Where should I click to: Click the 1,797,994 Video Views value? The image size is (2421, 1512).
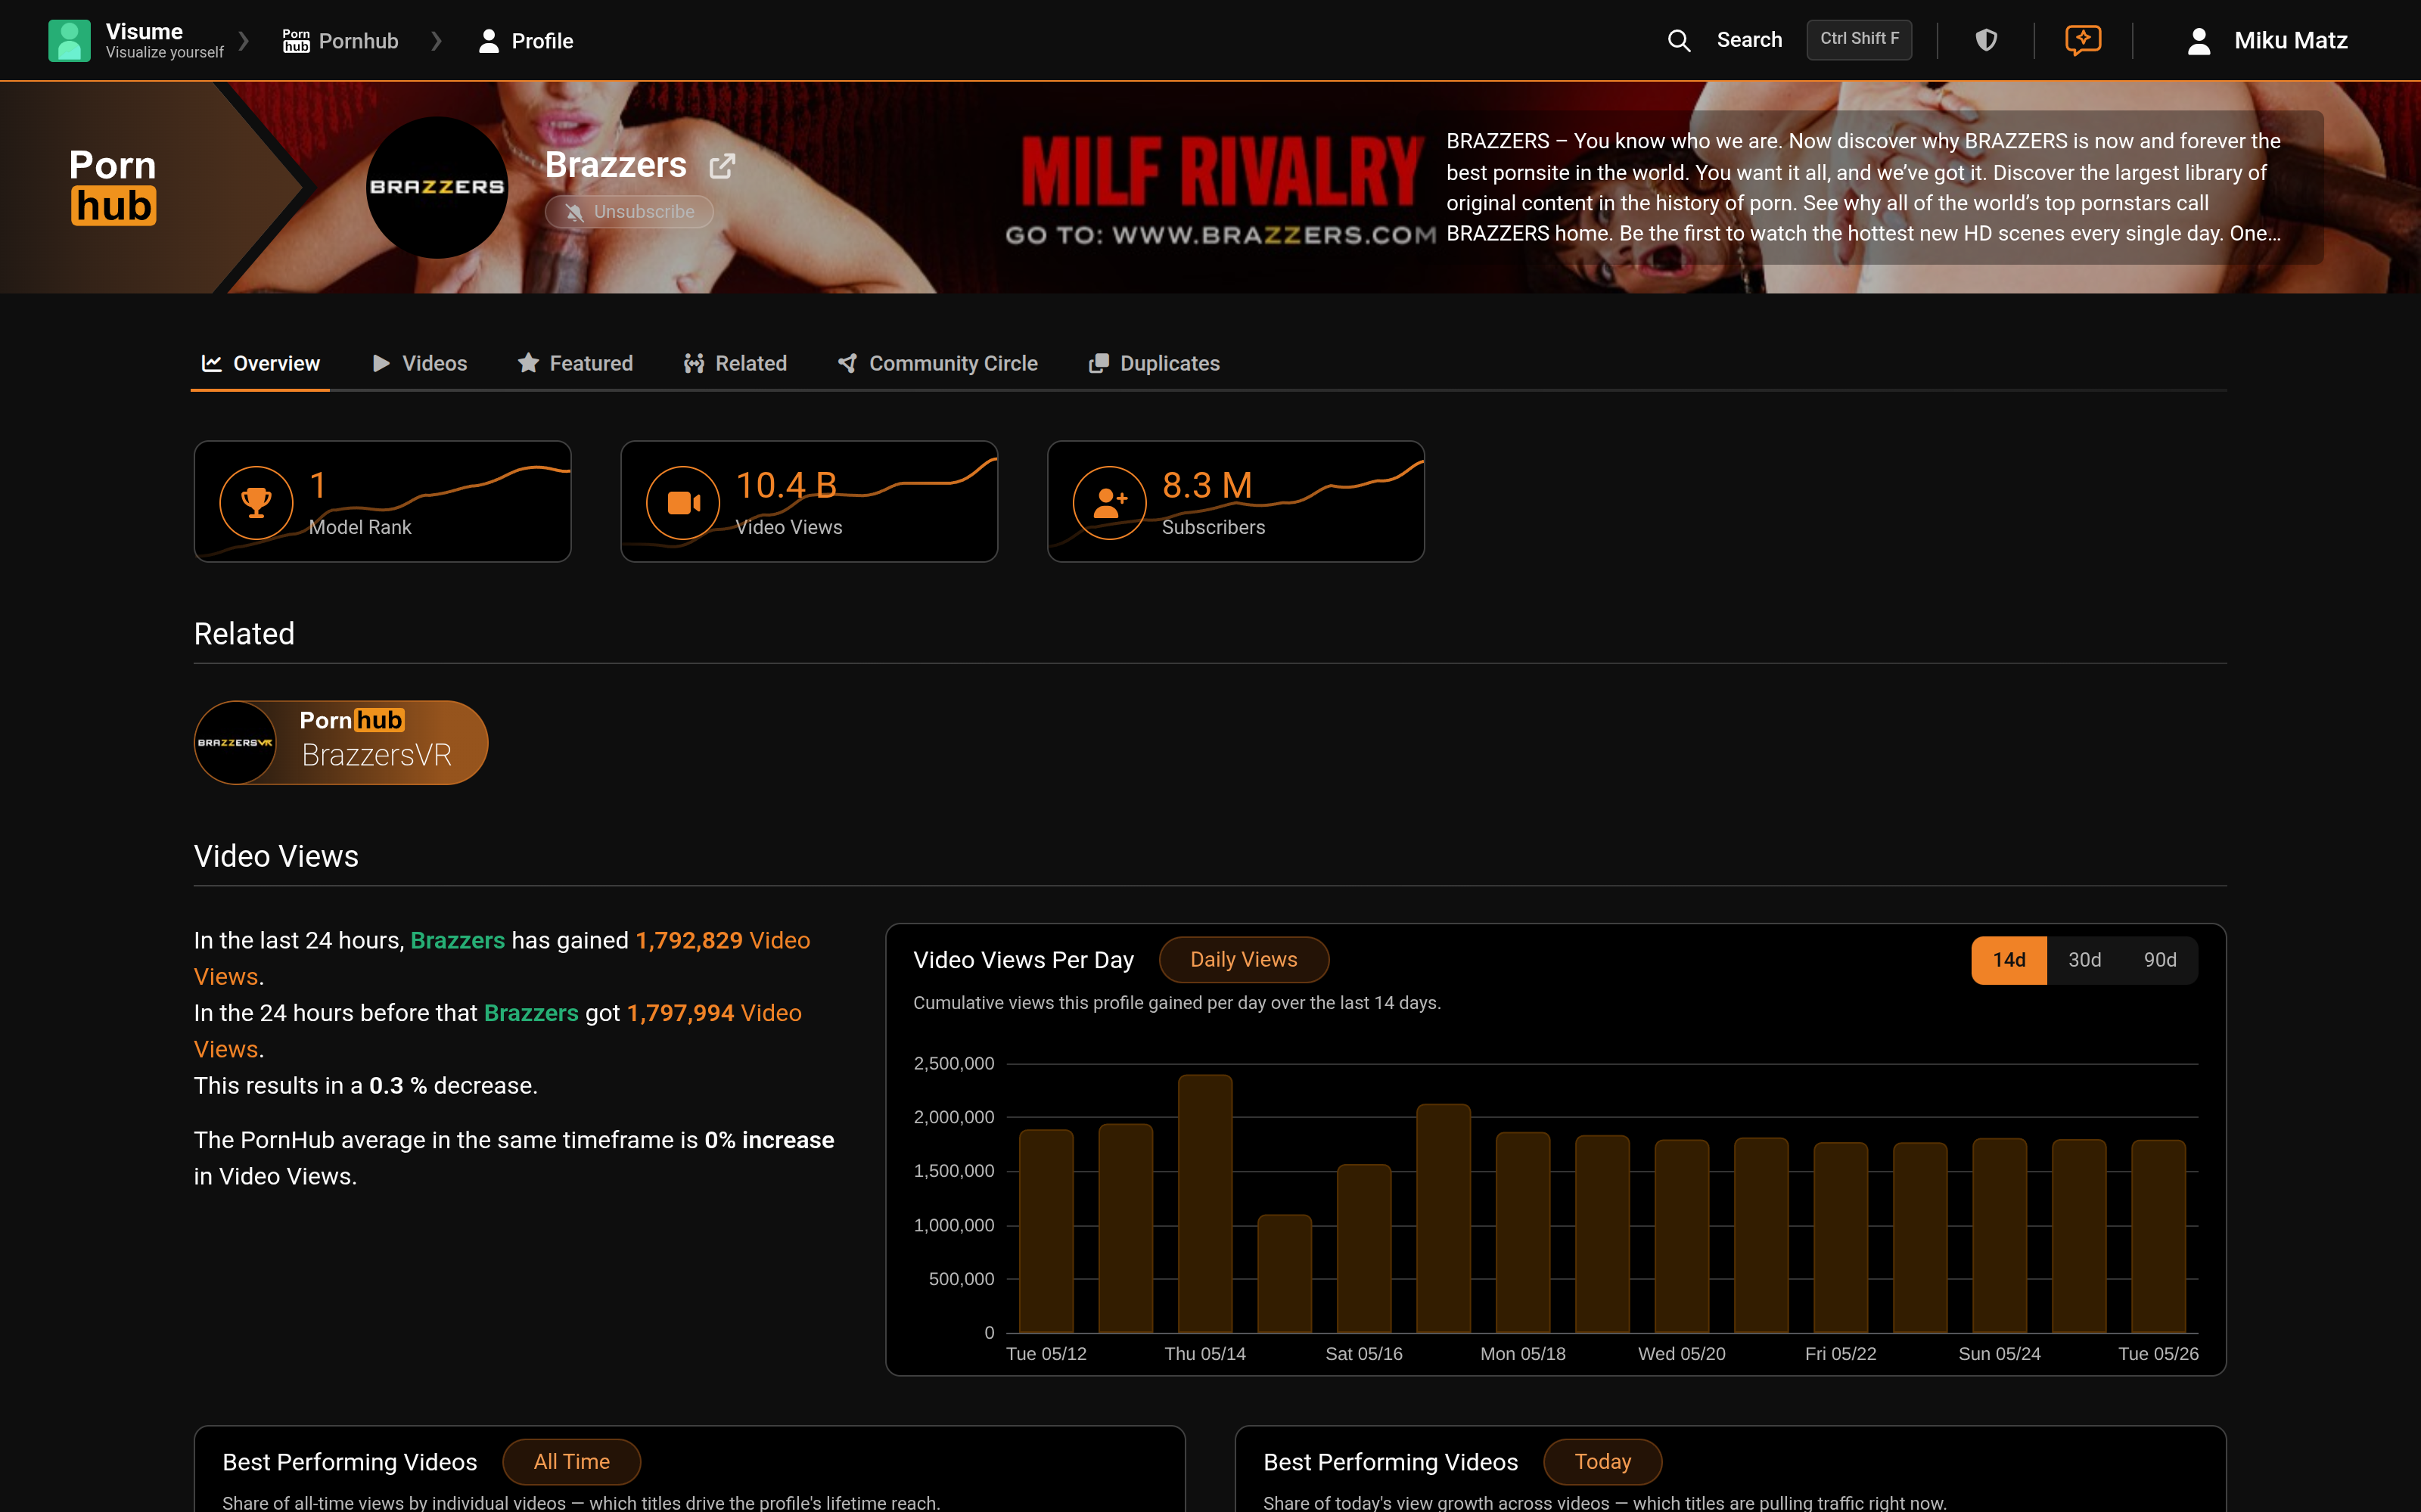680,1013
